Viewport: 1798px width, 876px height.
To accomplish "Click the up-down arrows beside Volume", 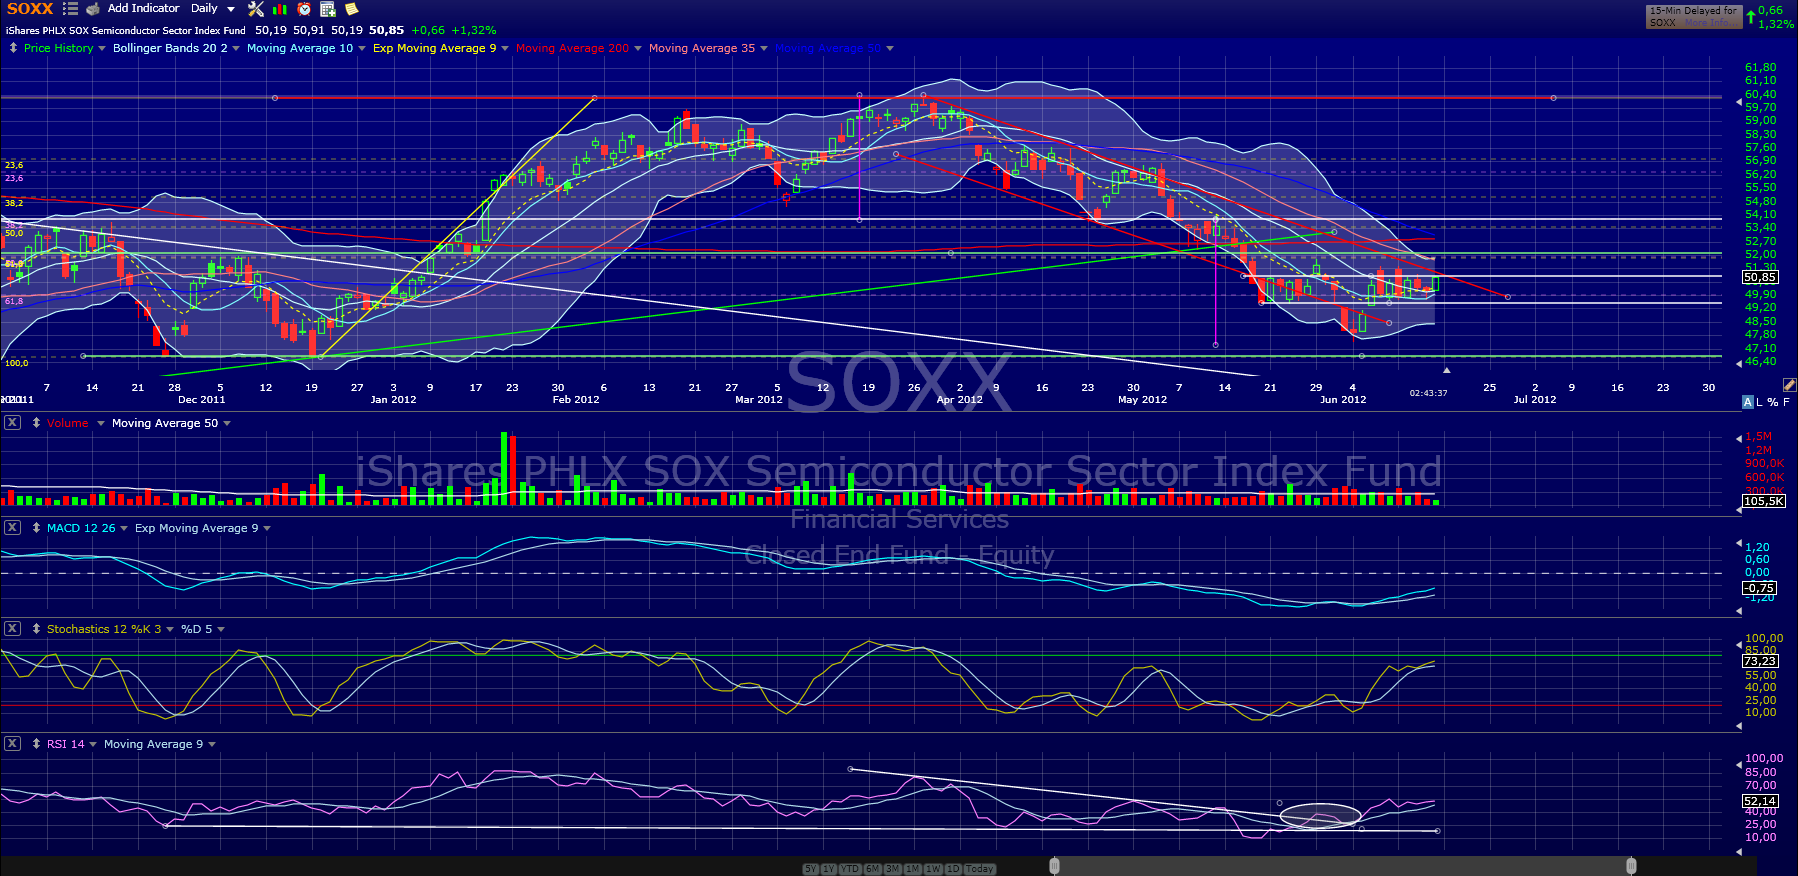I will tap(36, 423).
